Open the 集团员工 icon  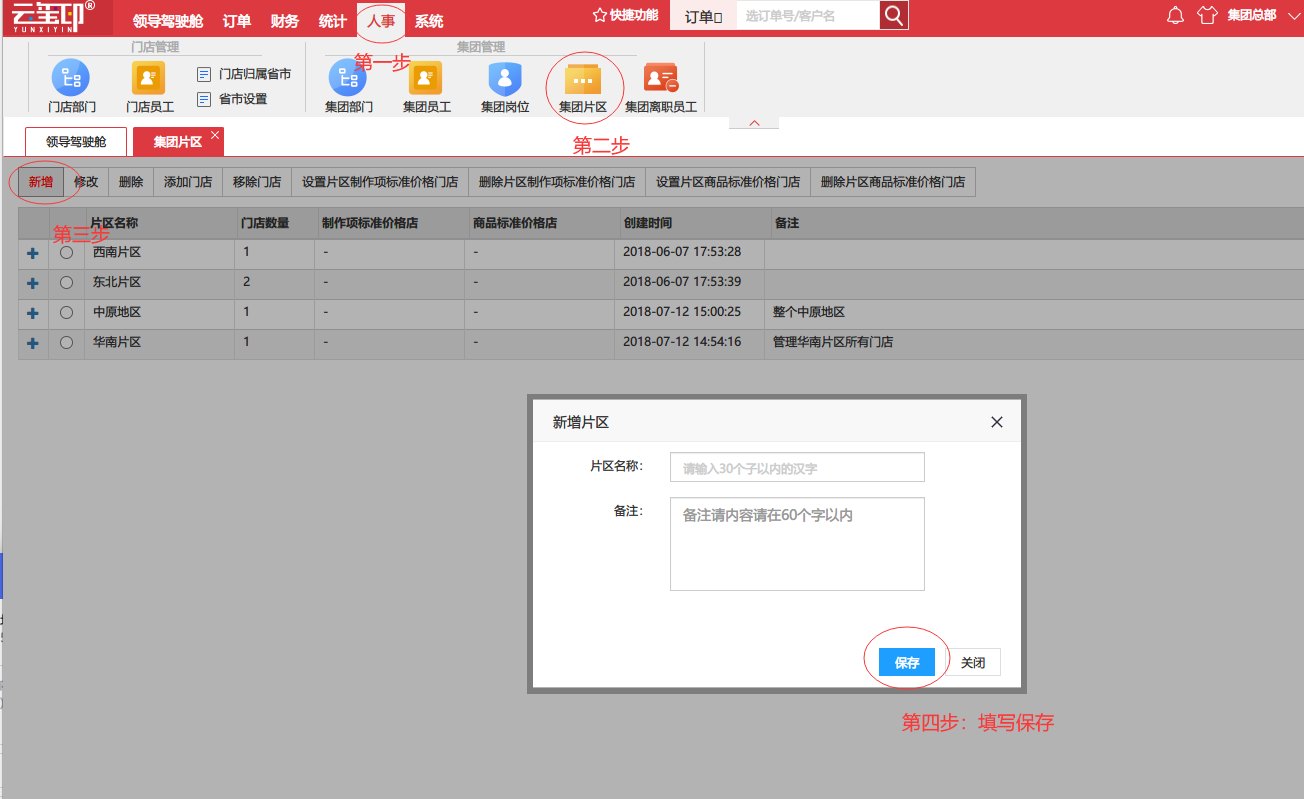pyautogui.click(x=426, y=78)
